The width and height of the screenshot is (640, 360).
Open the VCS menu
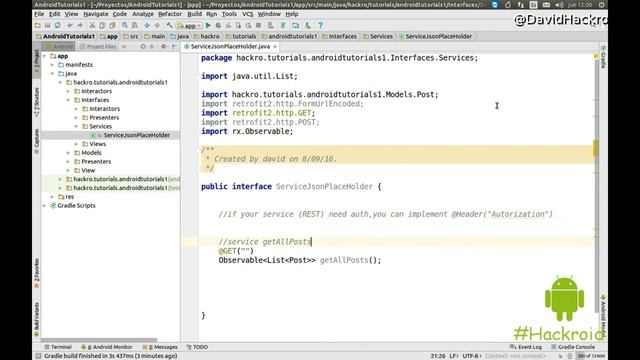[248, 14]
